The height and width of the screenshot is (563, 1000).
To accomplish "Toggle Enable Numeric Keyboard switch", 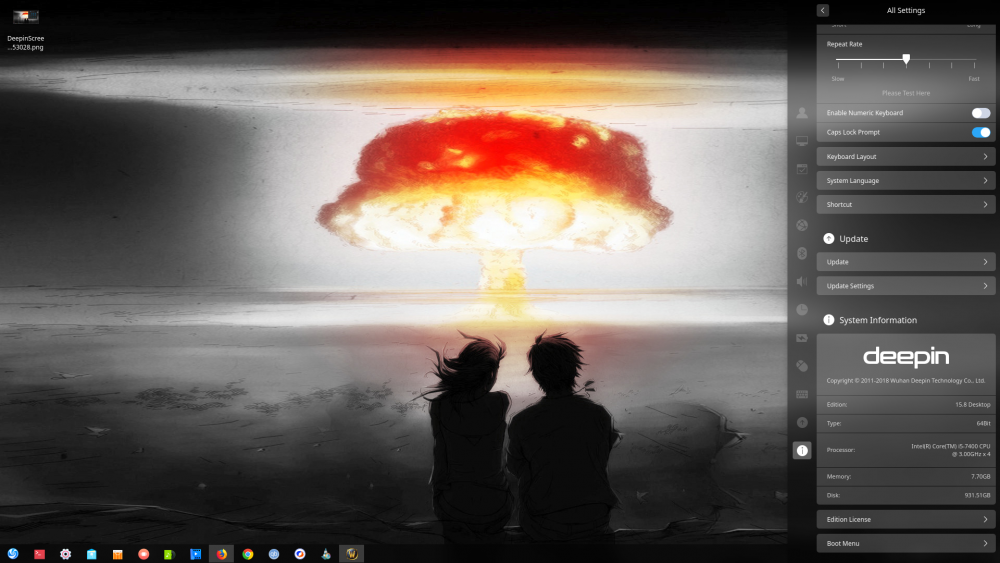I will [x=981, y=113].
